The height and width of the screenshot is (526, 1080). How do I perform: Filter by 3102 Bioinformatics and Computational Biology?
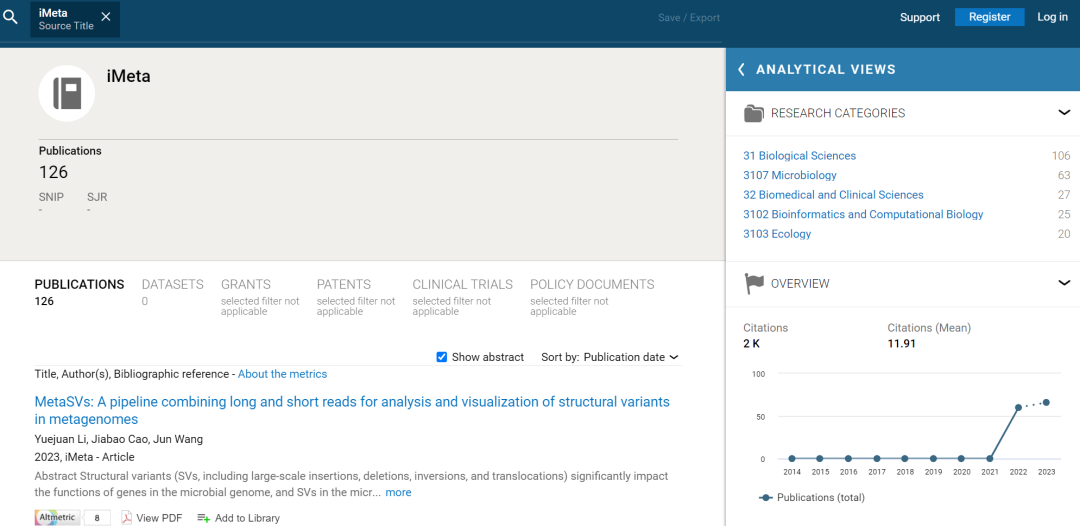tap(863, 214)
